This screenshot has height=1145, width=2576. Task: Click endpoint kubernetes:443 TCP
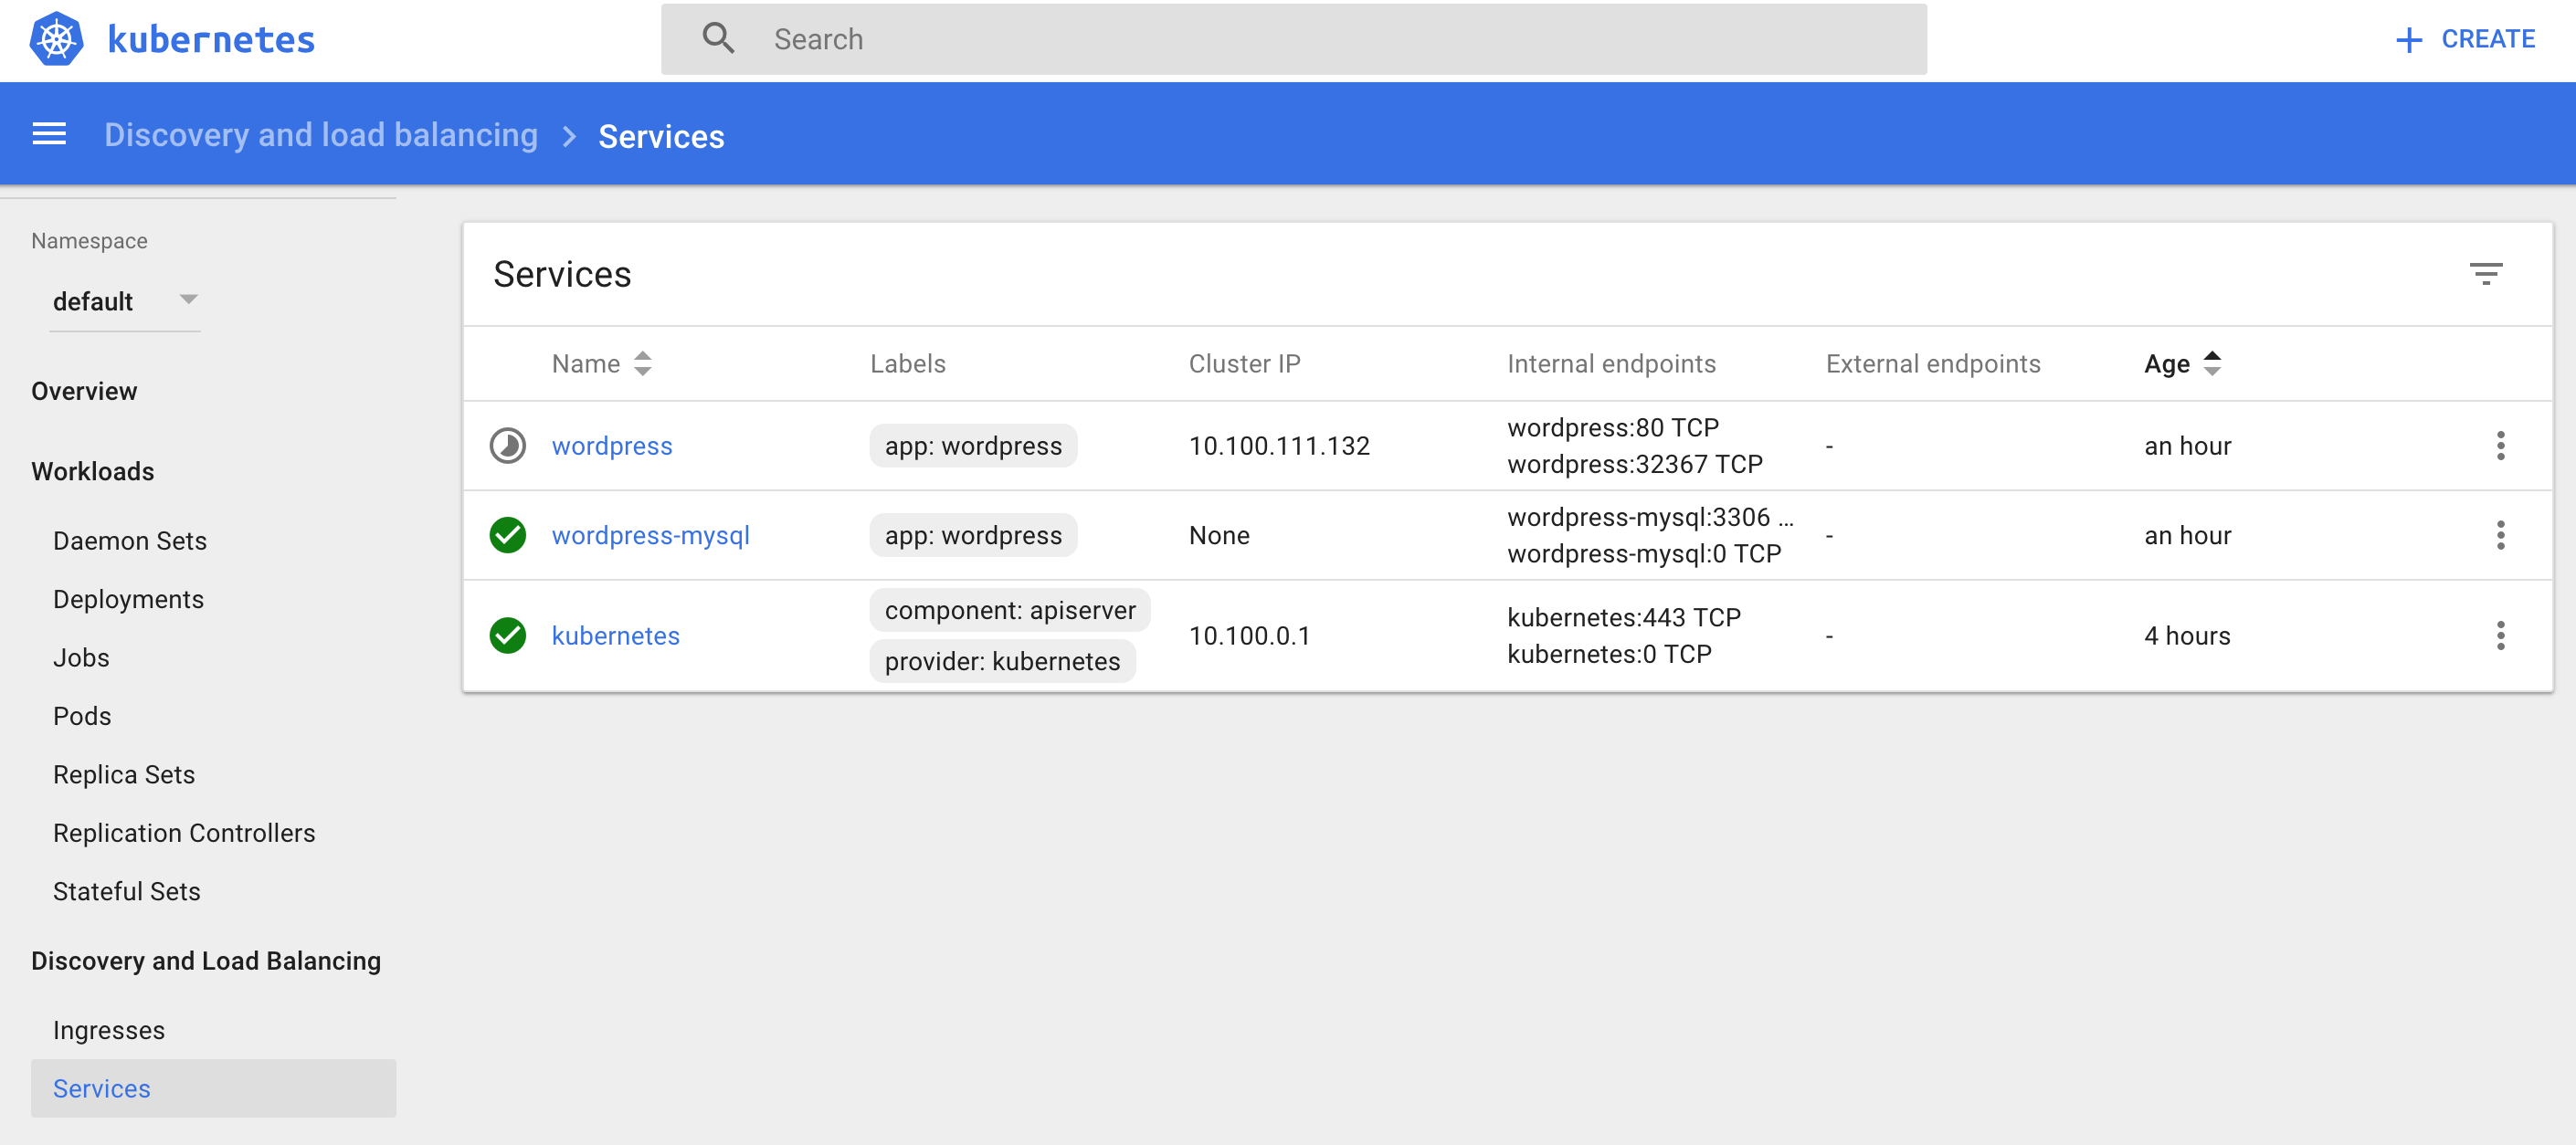[x=1624, y=617]
